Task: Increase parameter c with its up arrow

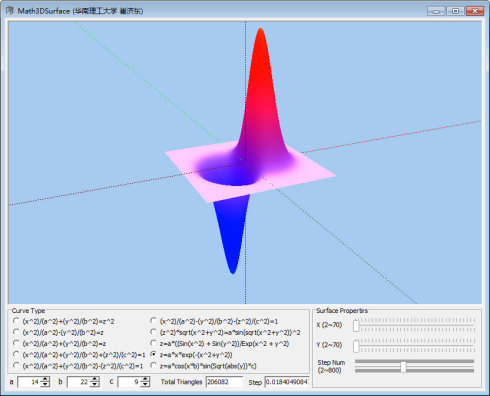Action: [145, 379]
